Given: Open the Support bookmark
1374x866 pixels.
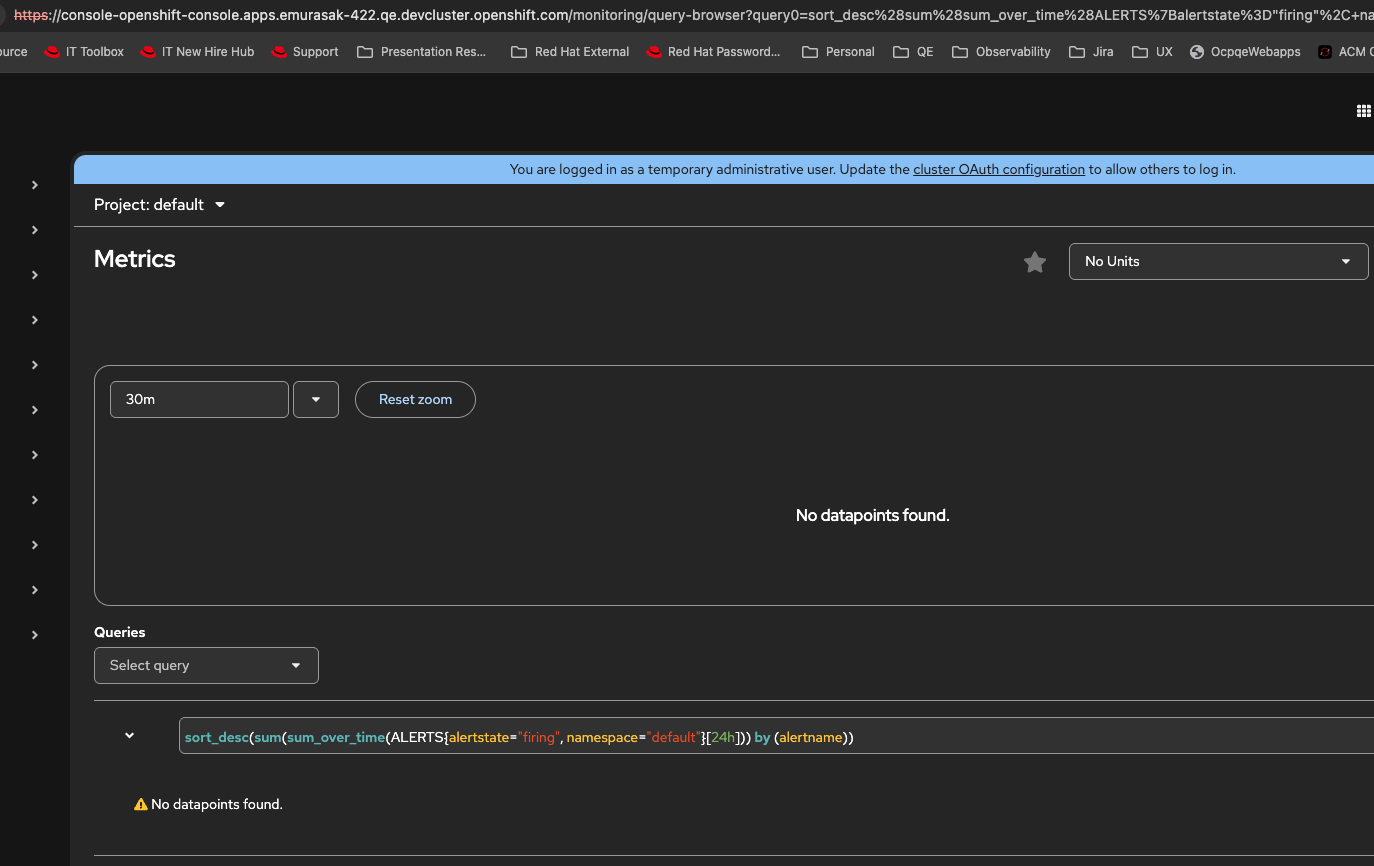Looking at the screenshot, I should [305, 52].
